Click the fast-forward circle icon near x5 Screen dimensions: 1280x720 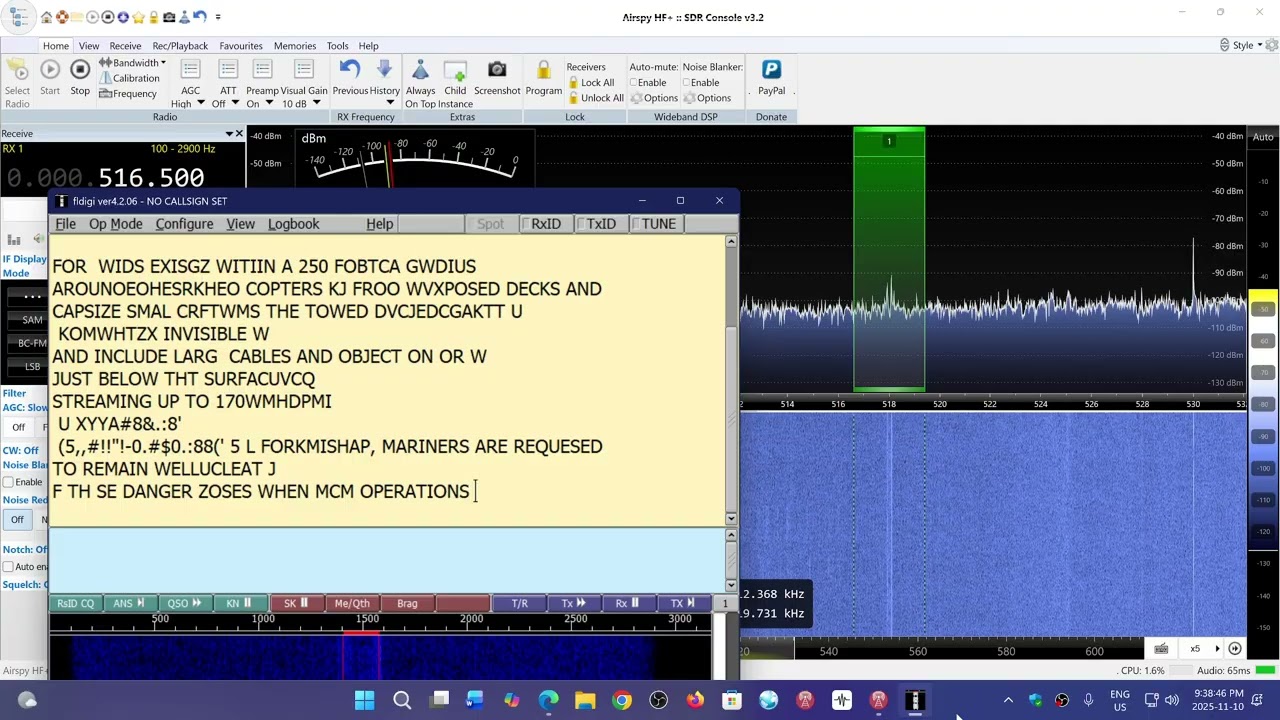coord(1235,649)
